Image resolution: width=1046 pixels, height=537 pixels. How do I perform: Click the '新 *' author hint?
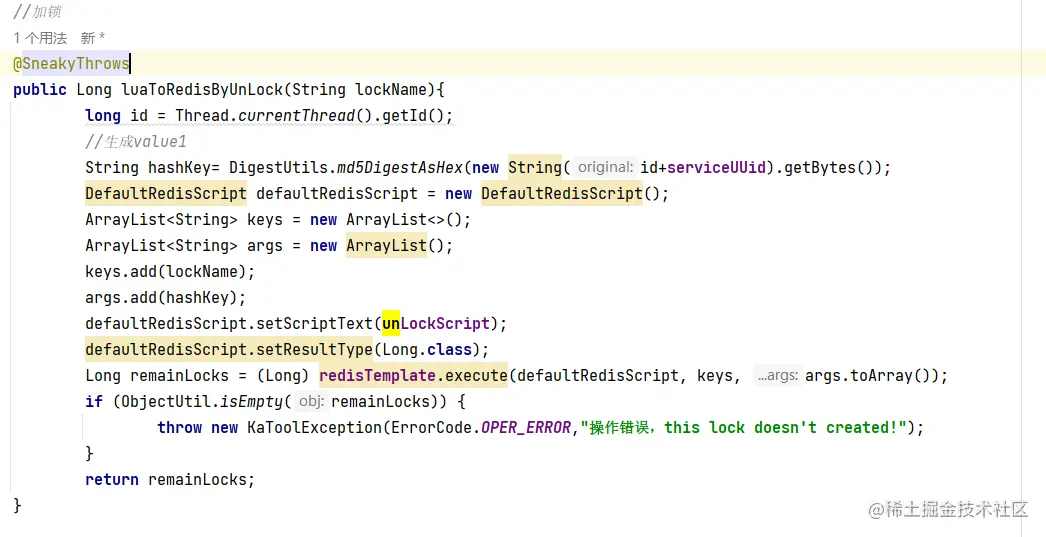point(93,38)
